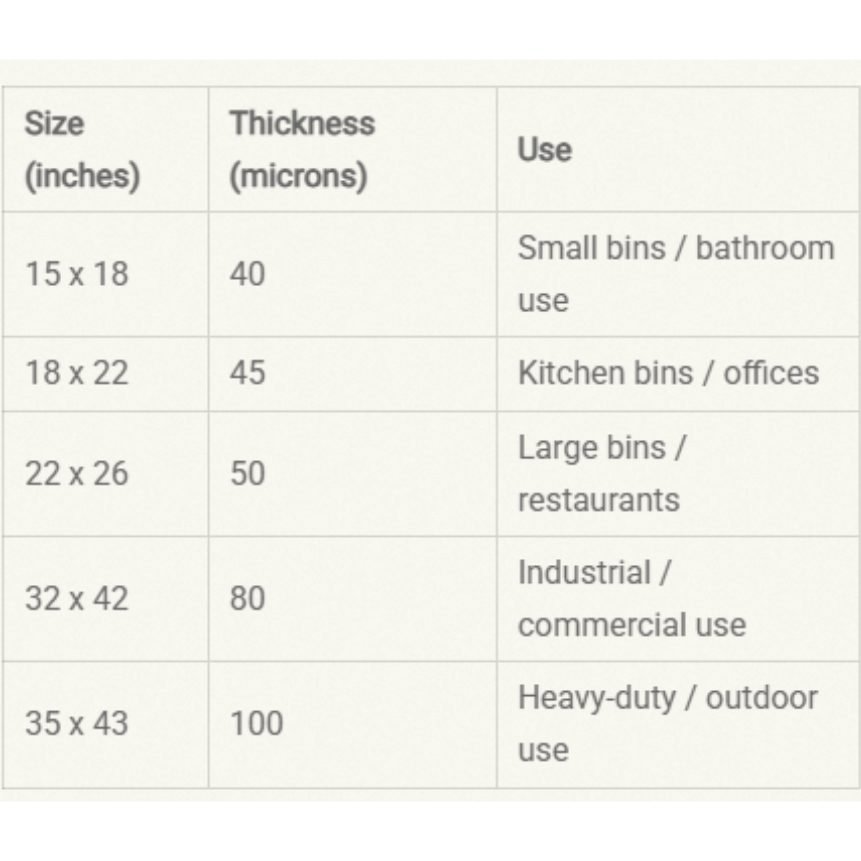Select the 35 x 43 size cell
Viewport: 861px width, 861px height.
(77, 723)
